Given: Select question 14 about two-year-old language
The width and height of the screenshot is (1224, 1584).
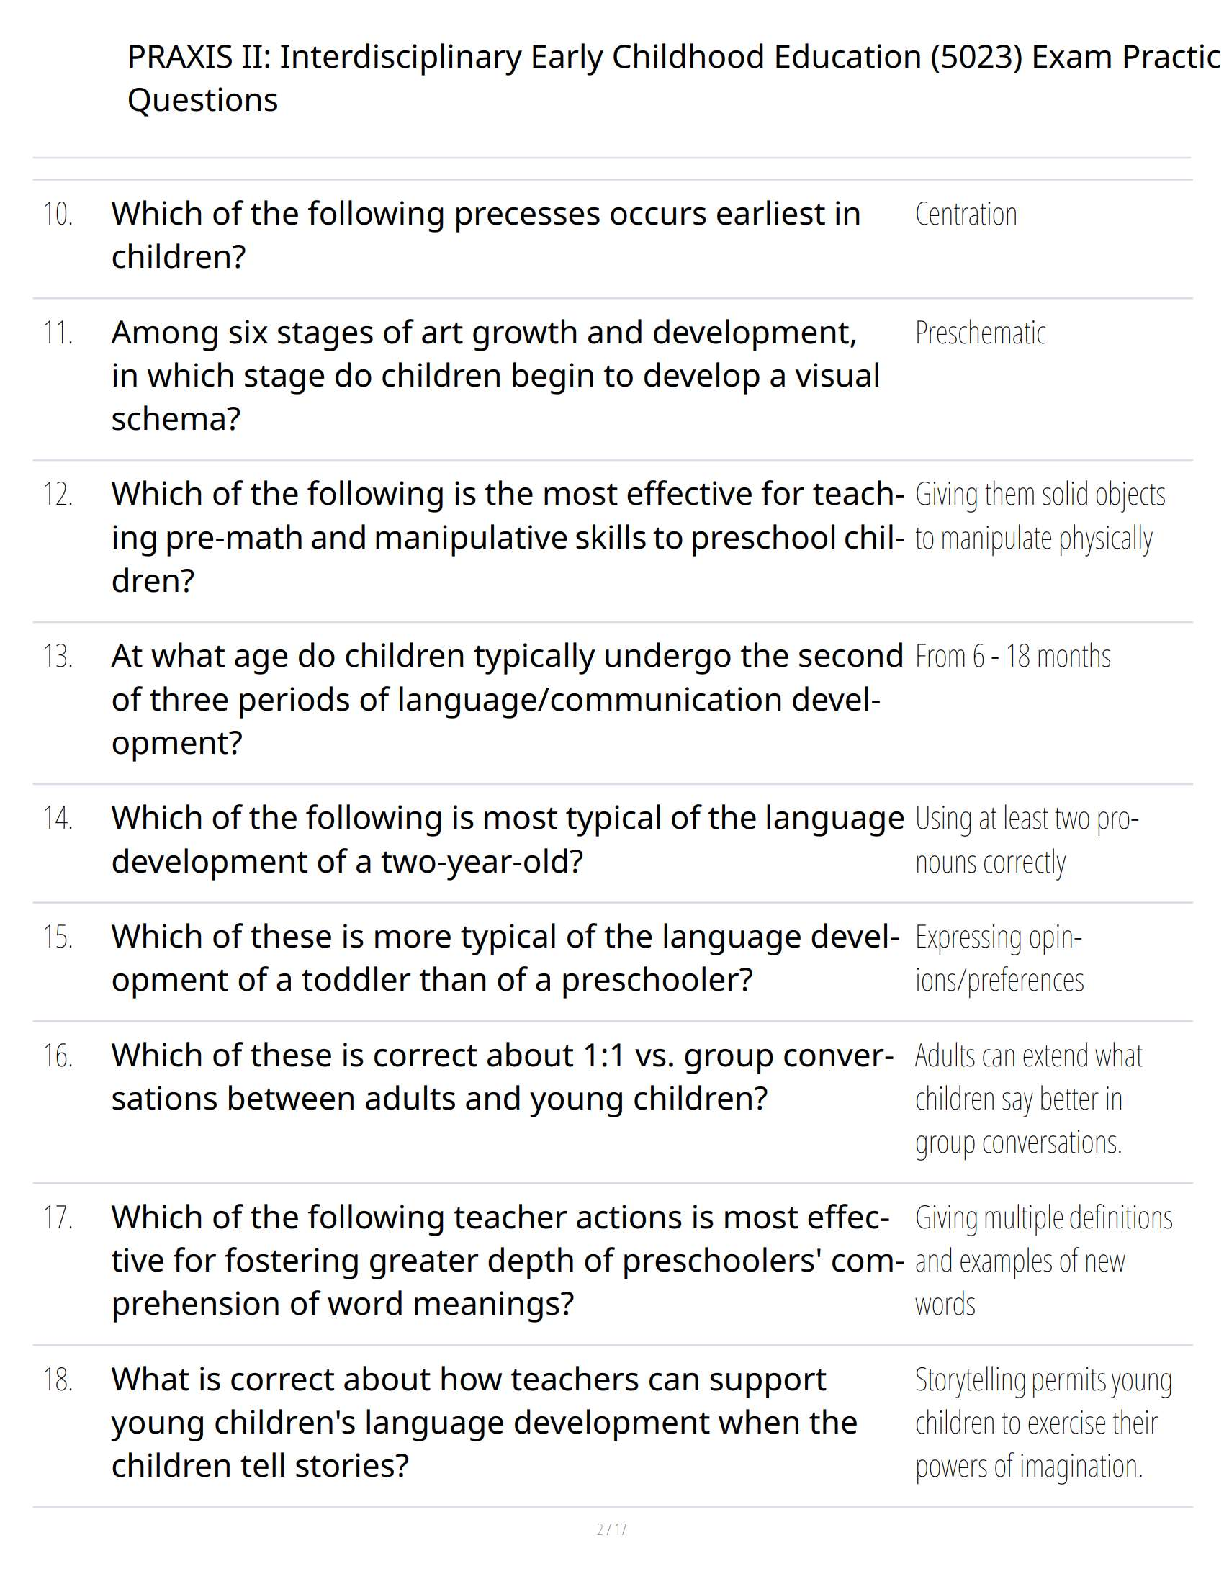Looking at the screenshot, I should (x=508, y=839).
